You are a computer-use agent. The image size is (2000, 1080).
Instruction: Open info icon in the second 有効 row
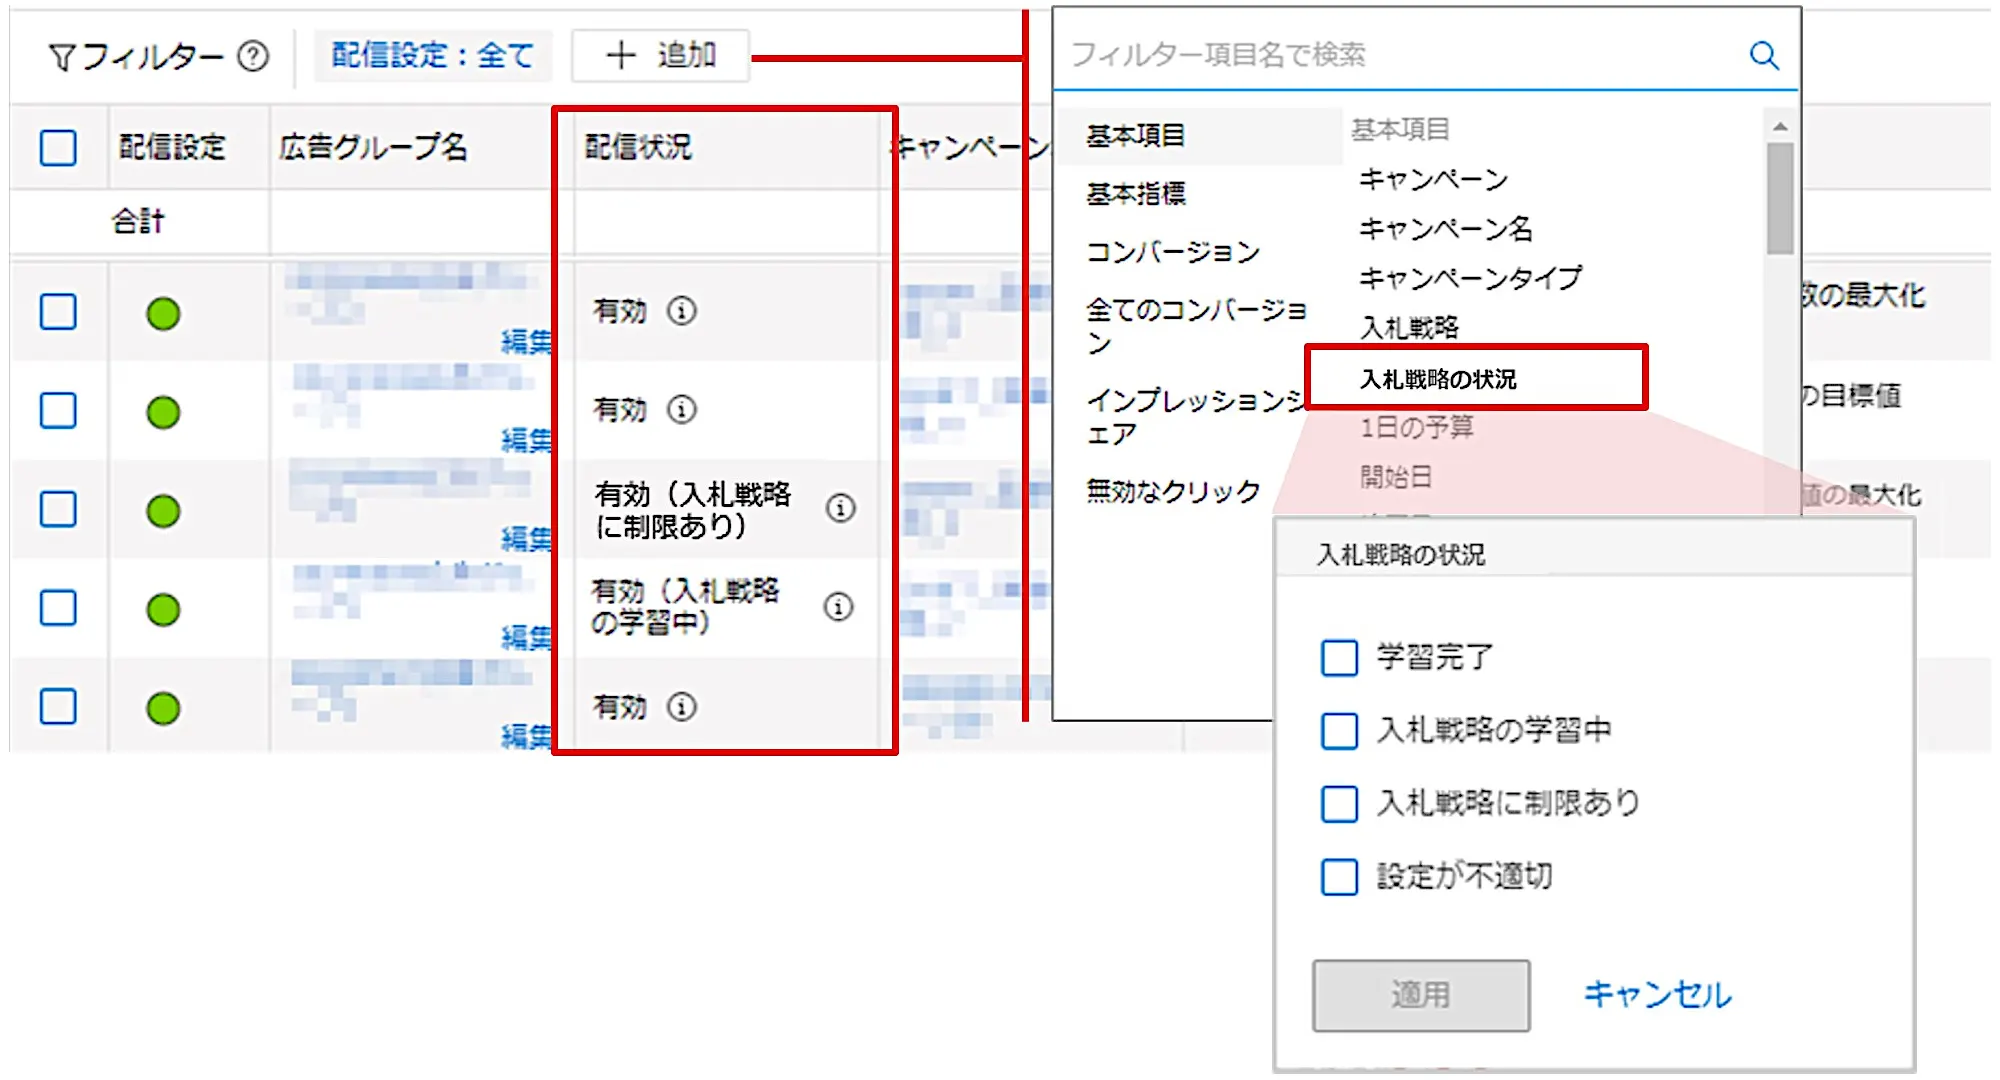(682, 409)
